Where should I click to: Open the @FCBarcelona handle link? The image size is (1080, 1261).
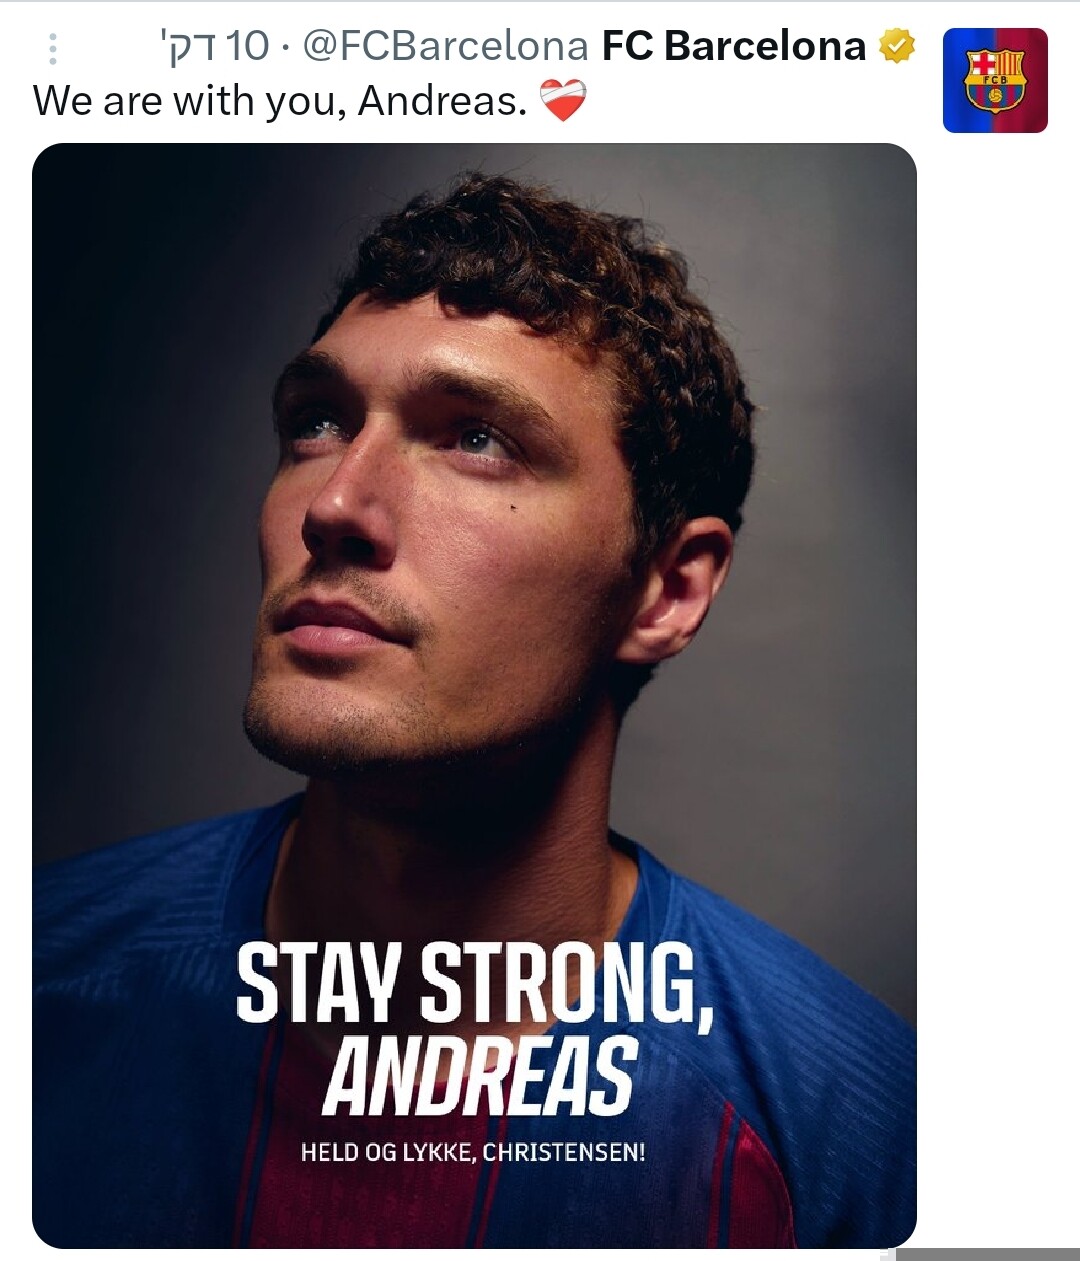click(x=446, y=46)
